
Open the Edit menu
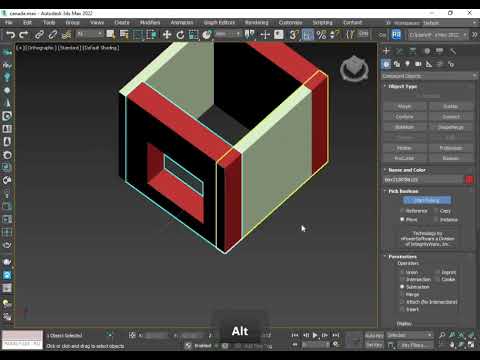pyautogui.click(x=27, y=23)
